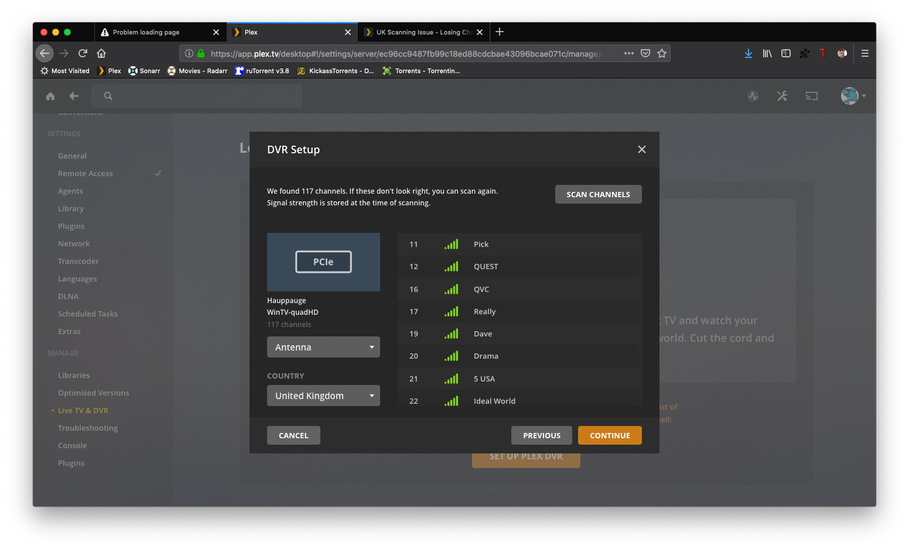Viewport: 909px width, 550px height.
Task: Open Troubleshooting in sidebar
Action: (88, 428)
